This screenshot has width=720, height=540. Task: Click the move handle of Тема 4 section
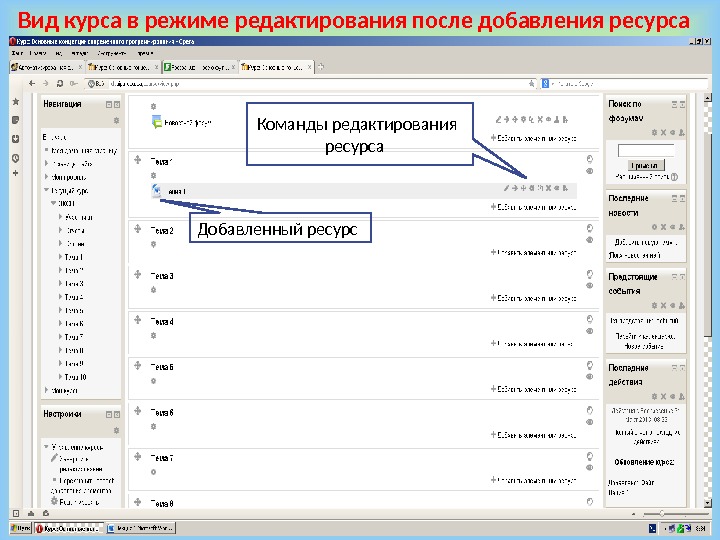coord(137,320)
